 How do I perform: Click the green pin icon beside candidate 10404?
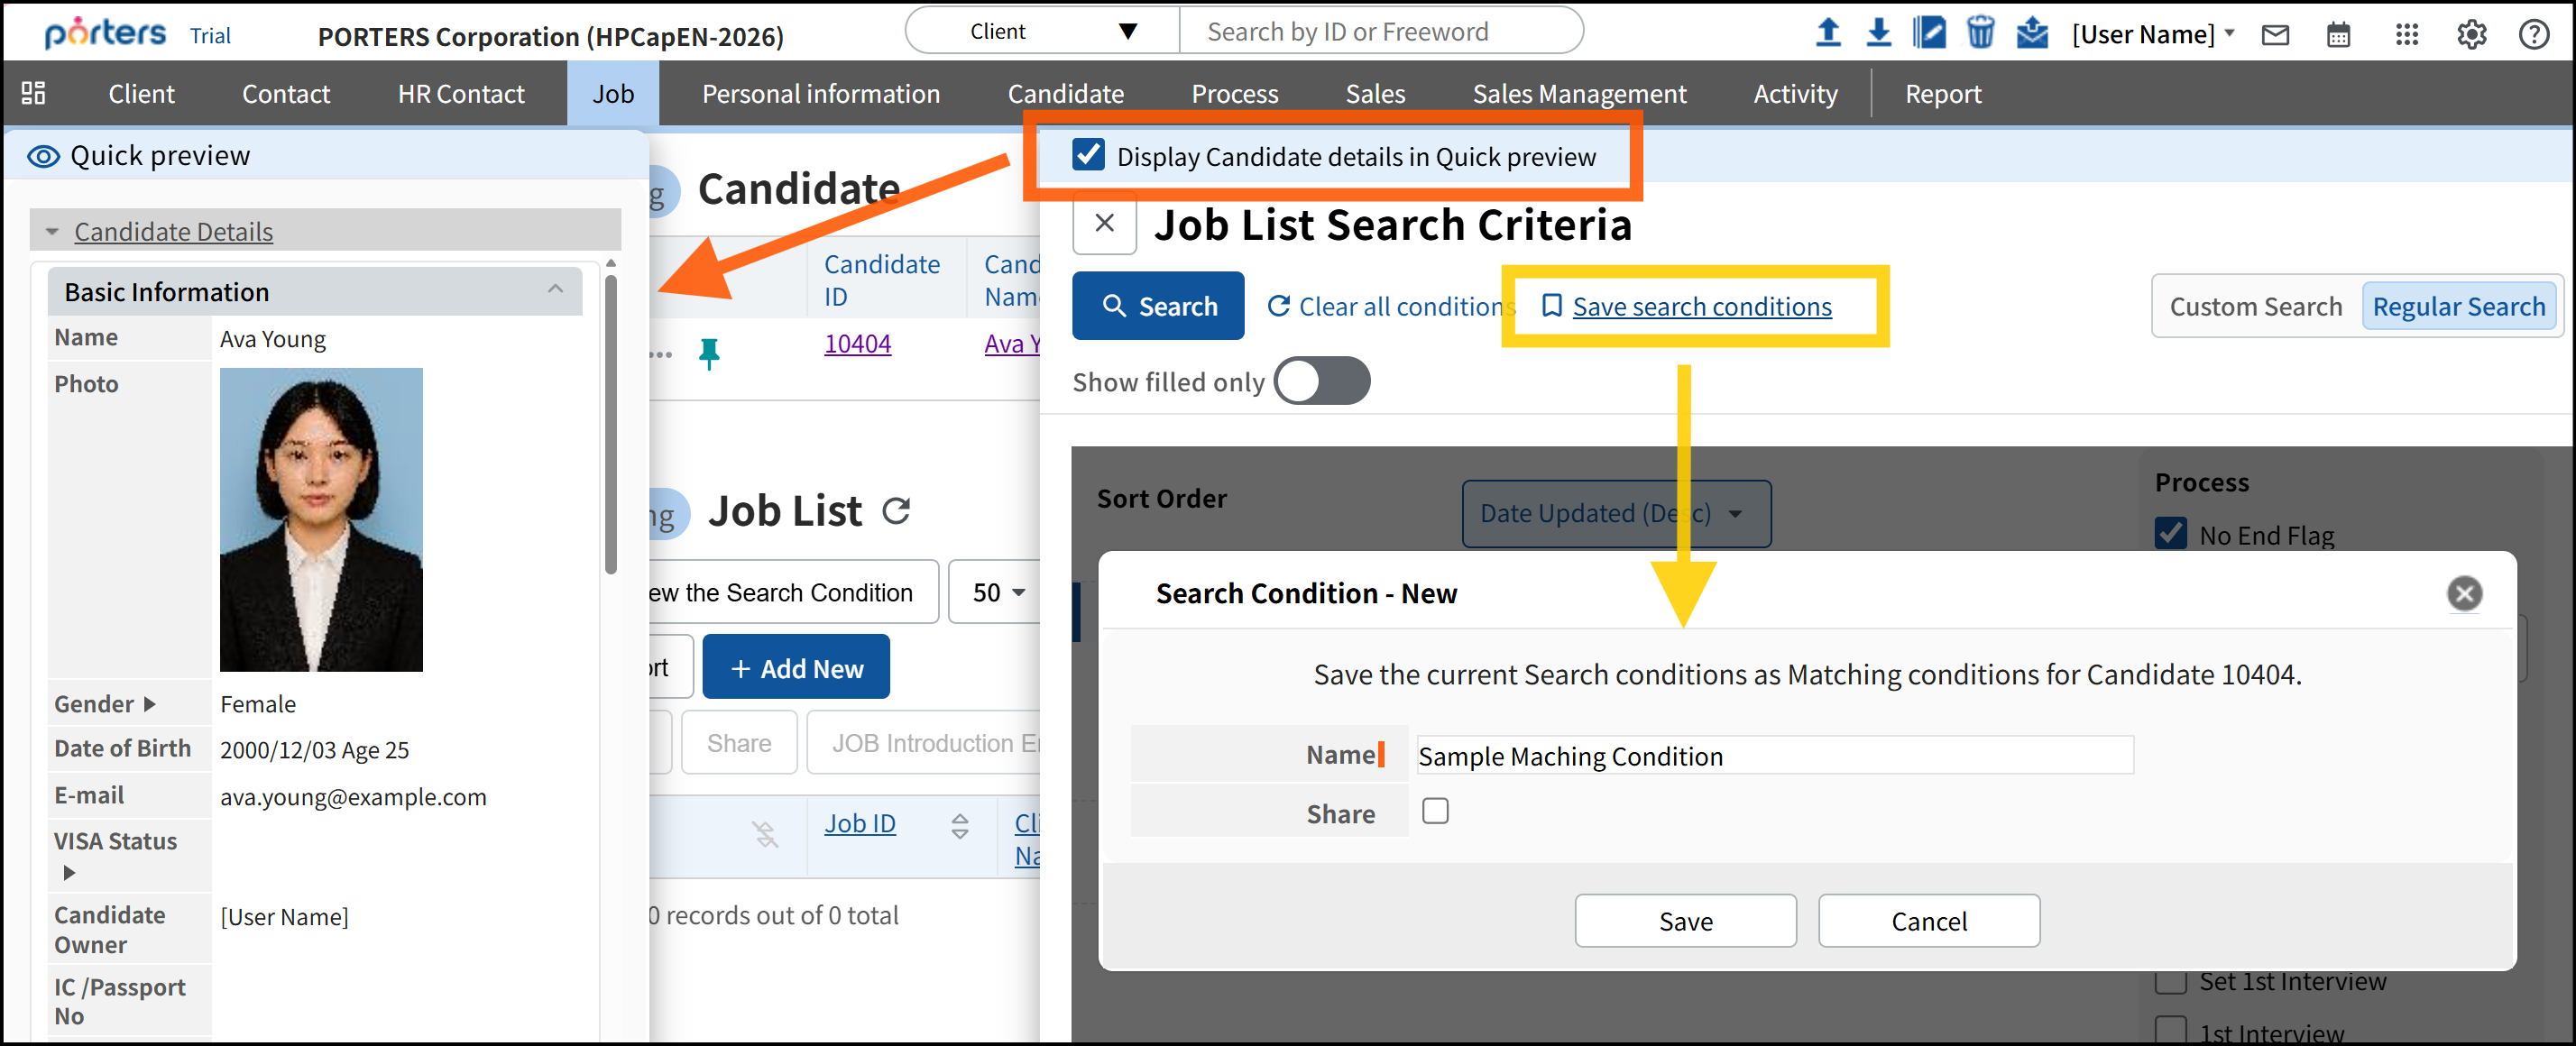tap(709, 352)
